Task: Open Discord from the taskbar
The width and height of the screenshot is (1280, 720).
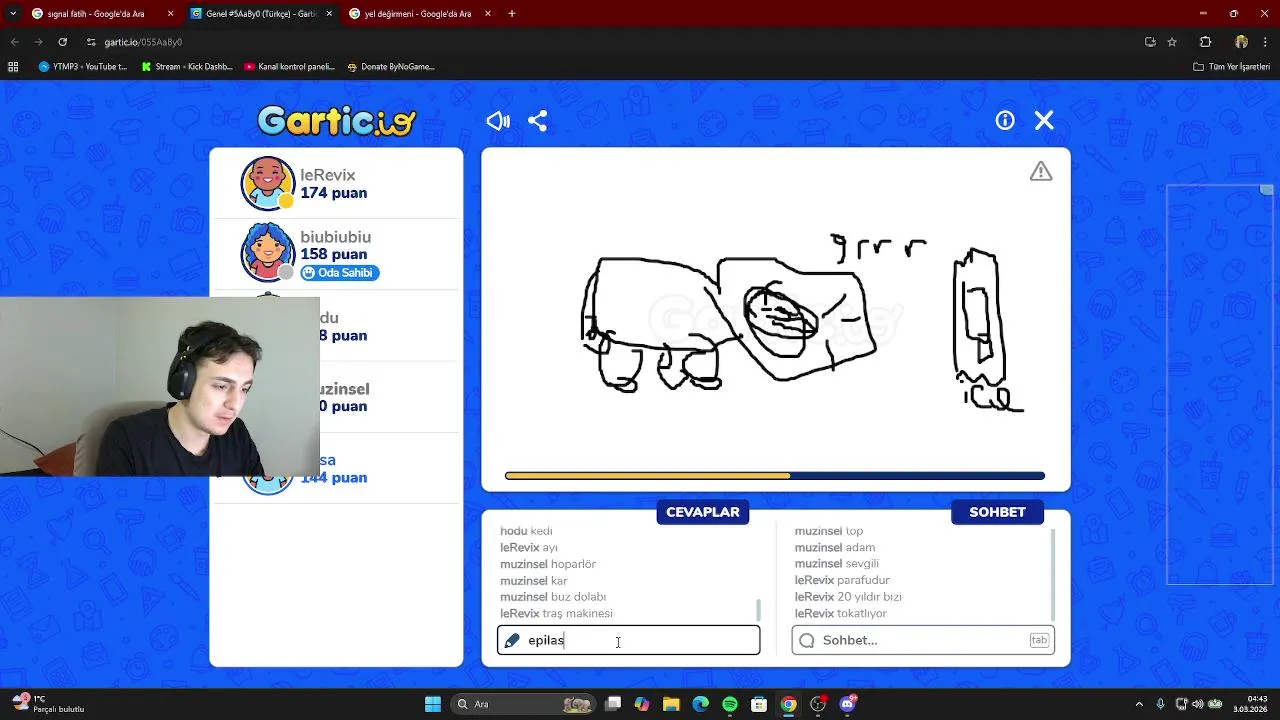Action: (848, 704)
